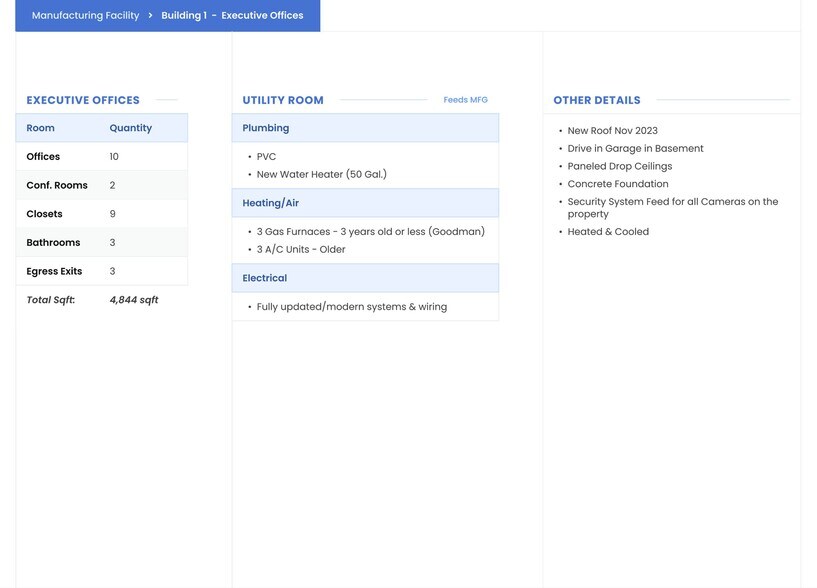Select the Closets table row
This screenshot has width=817, height=588.
point(101,214)
